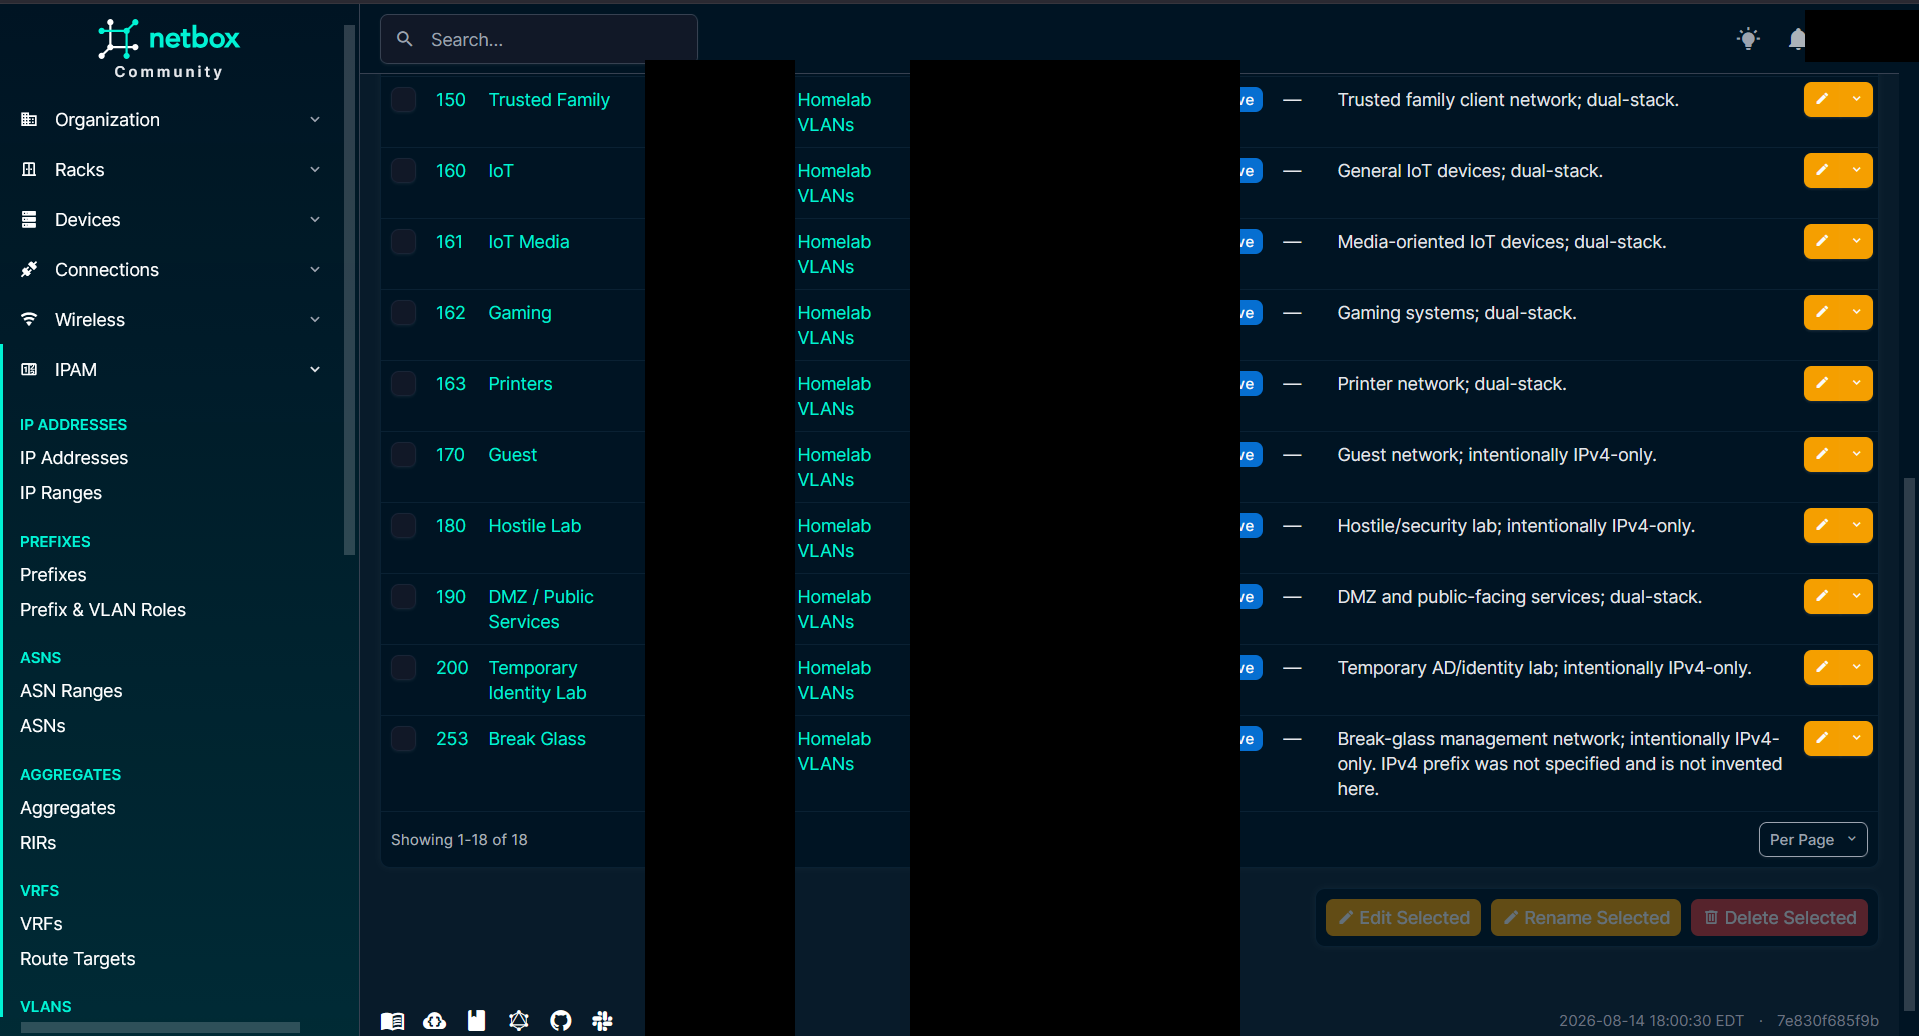Select the Gaming VLAN 162 checkbox
Image resolution: width=1919 pixels, height=1036 pixels.
coord(403,313)
